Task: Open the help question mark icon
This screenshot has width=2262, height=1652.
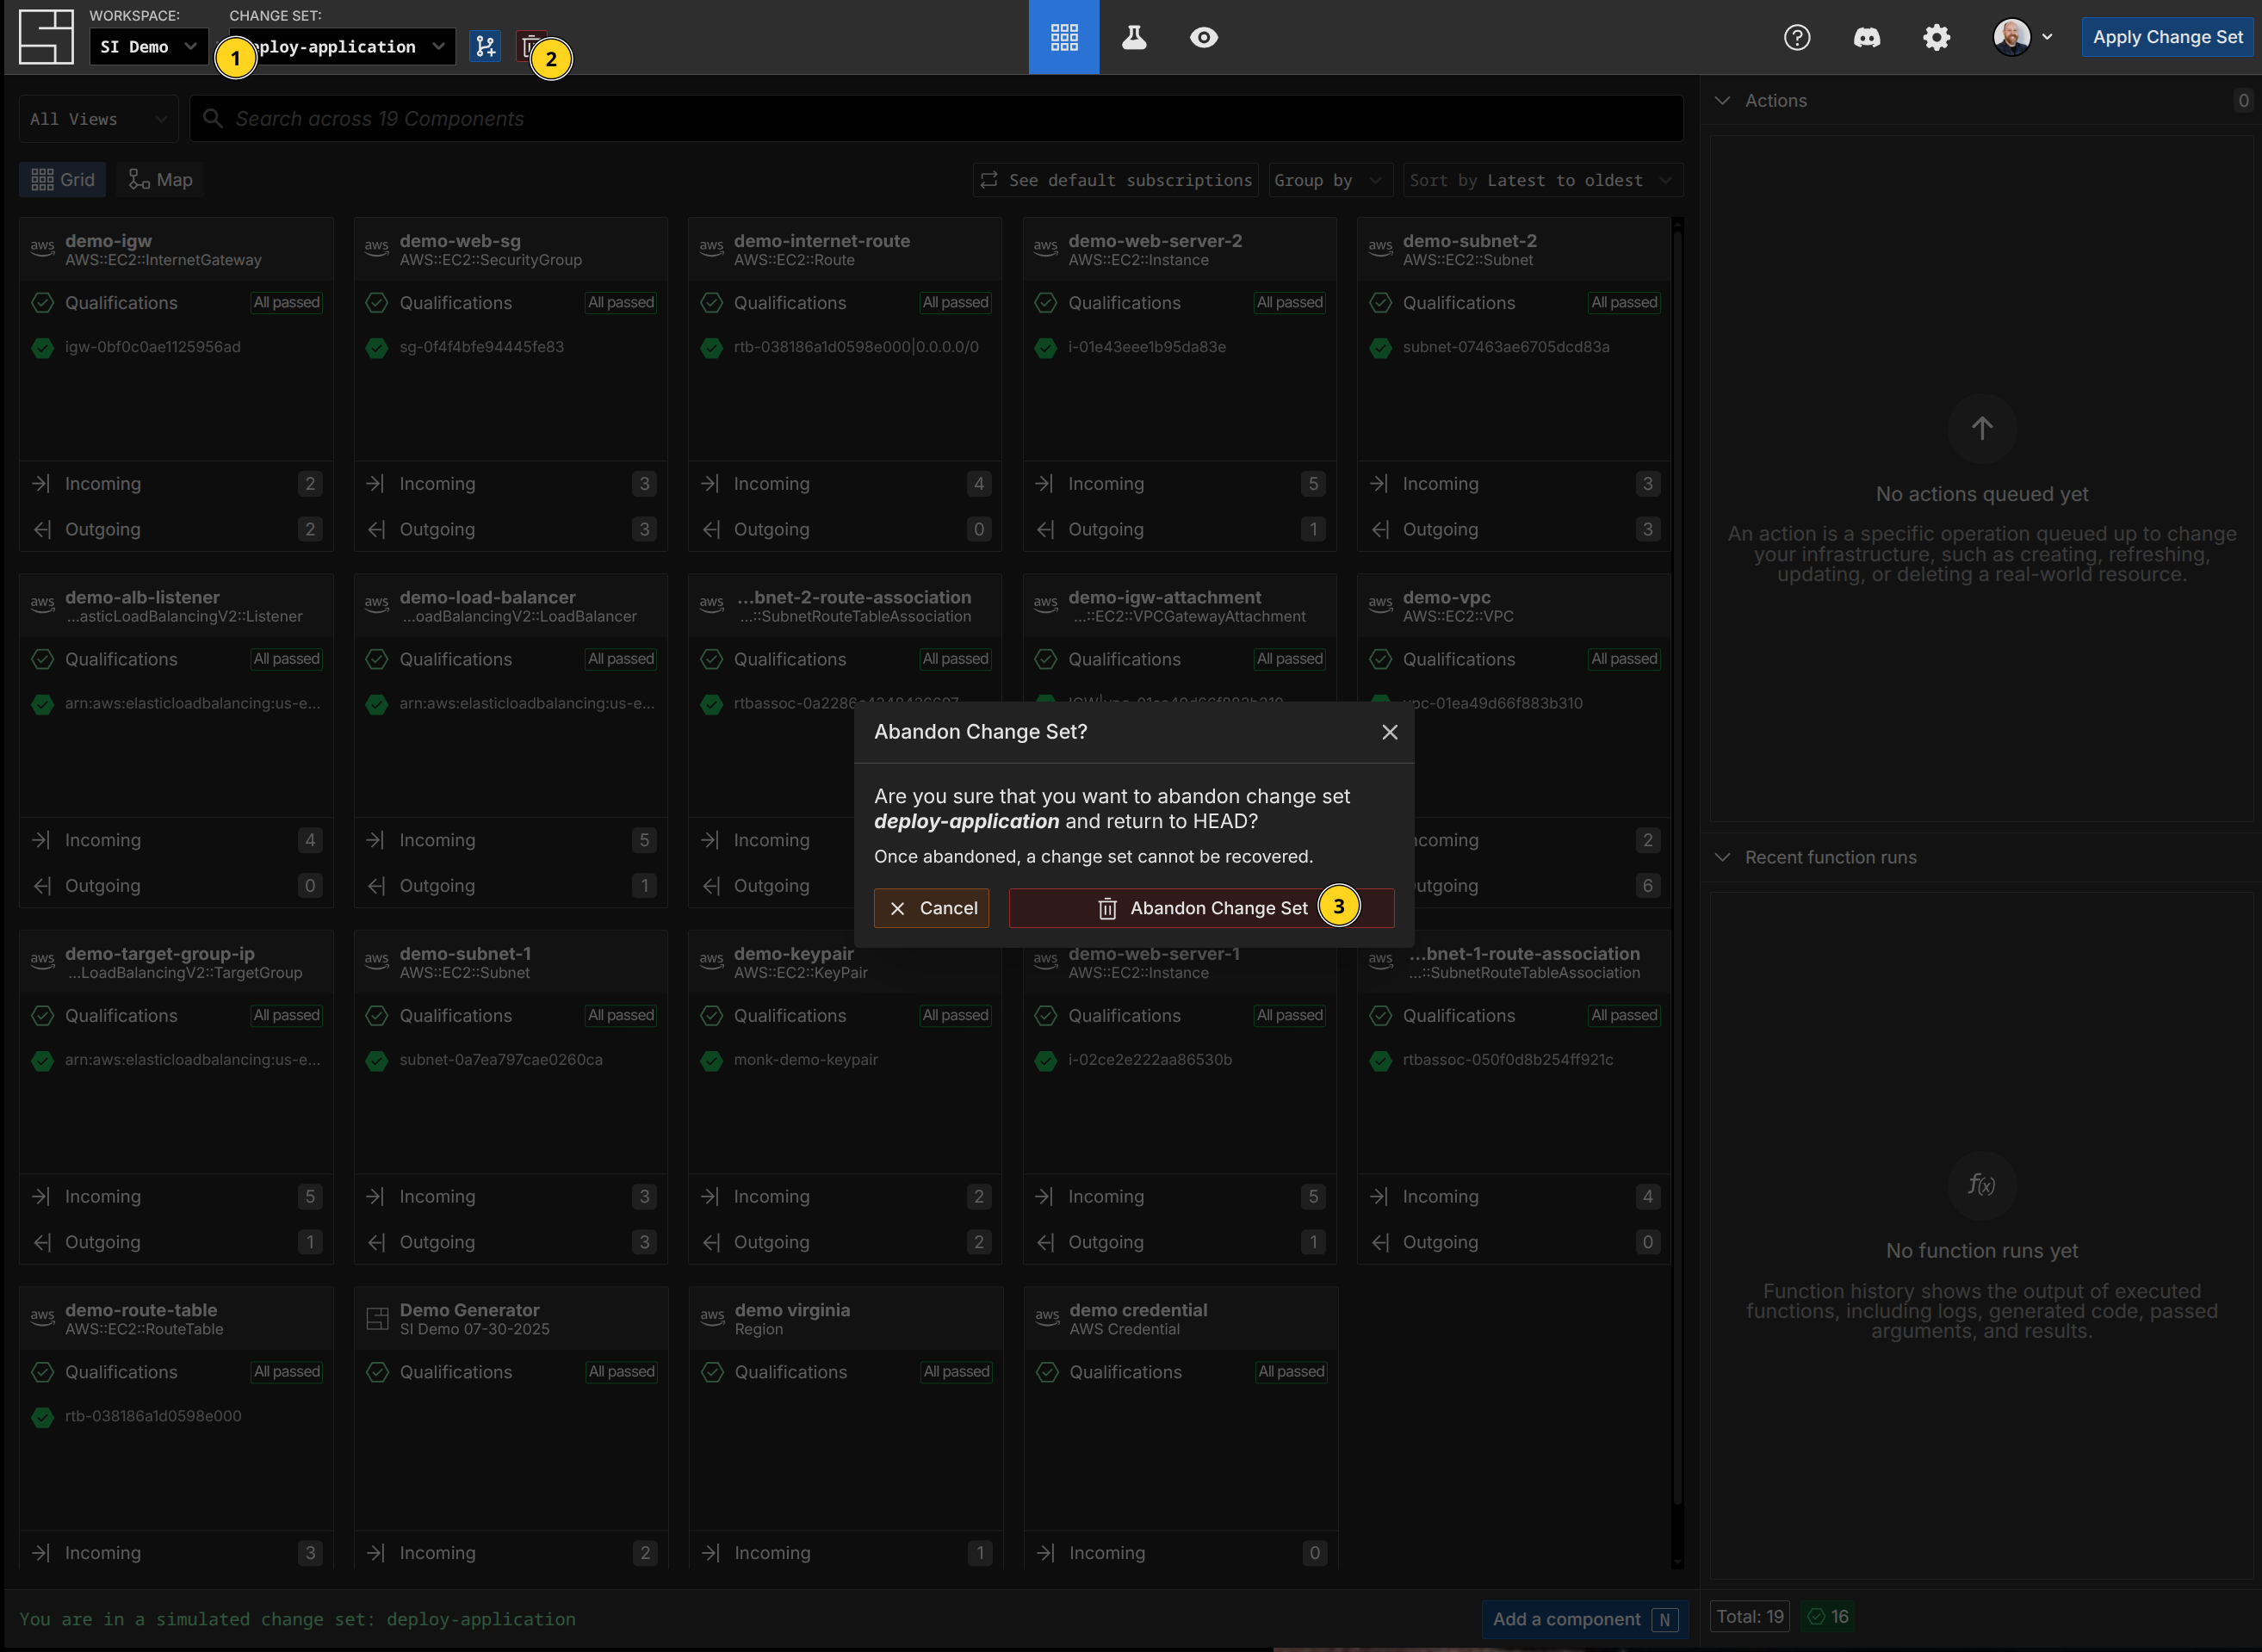Action: (1796, 37)
